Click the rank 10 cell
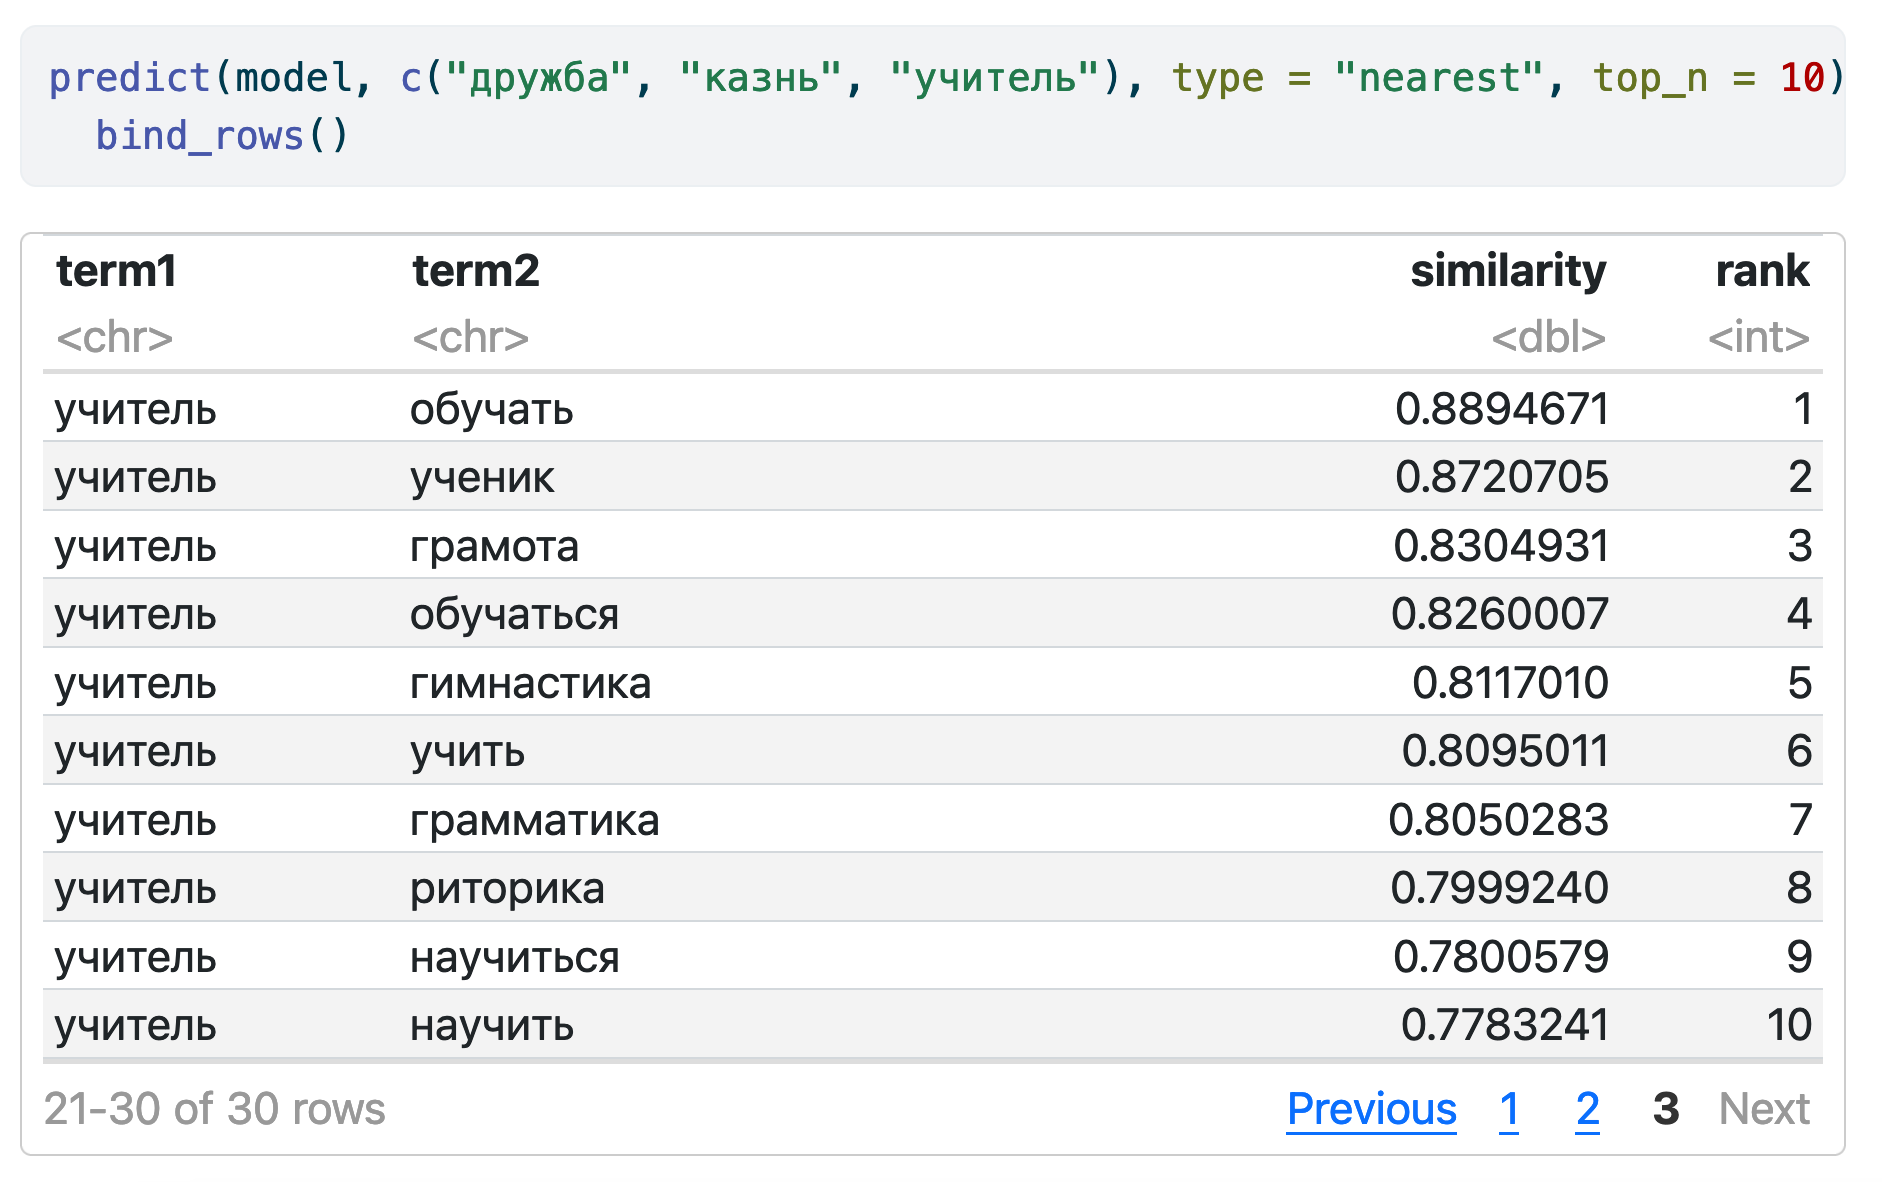Viewport: 1882px width, 1182px height. pos(1788,1025)
